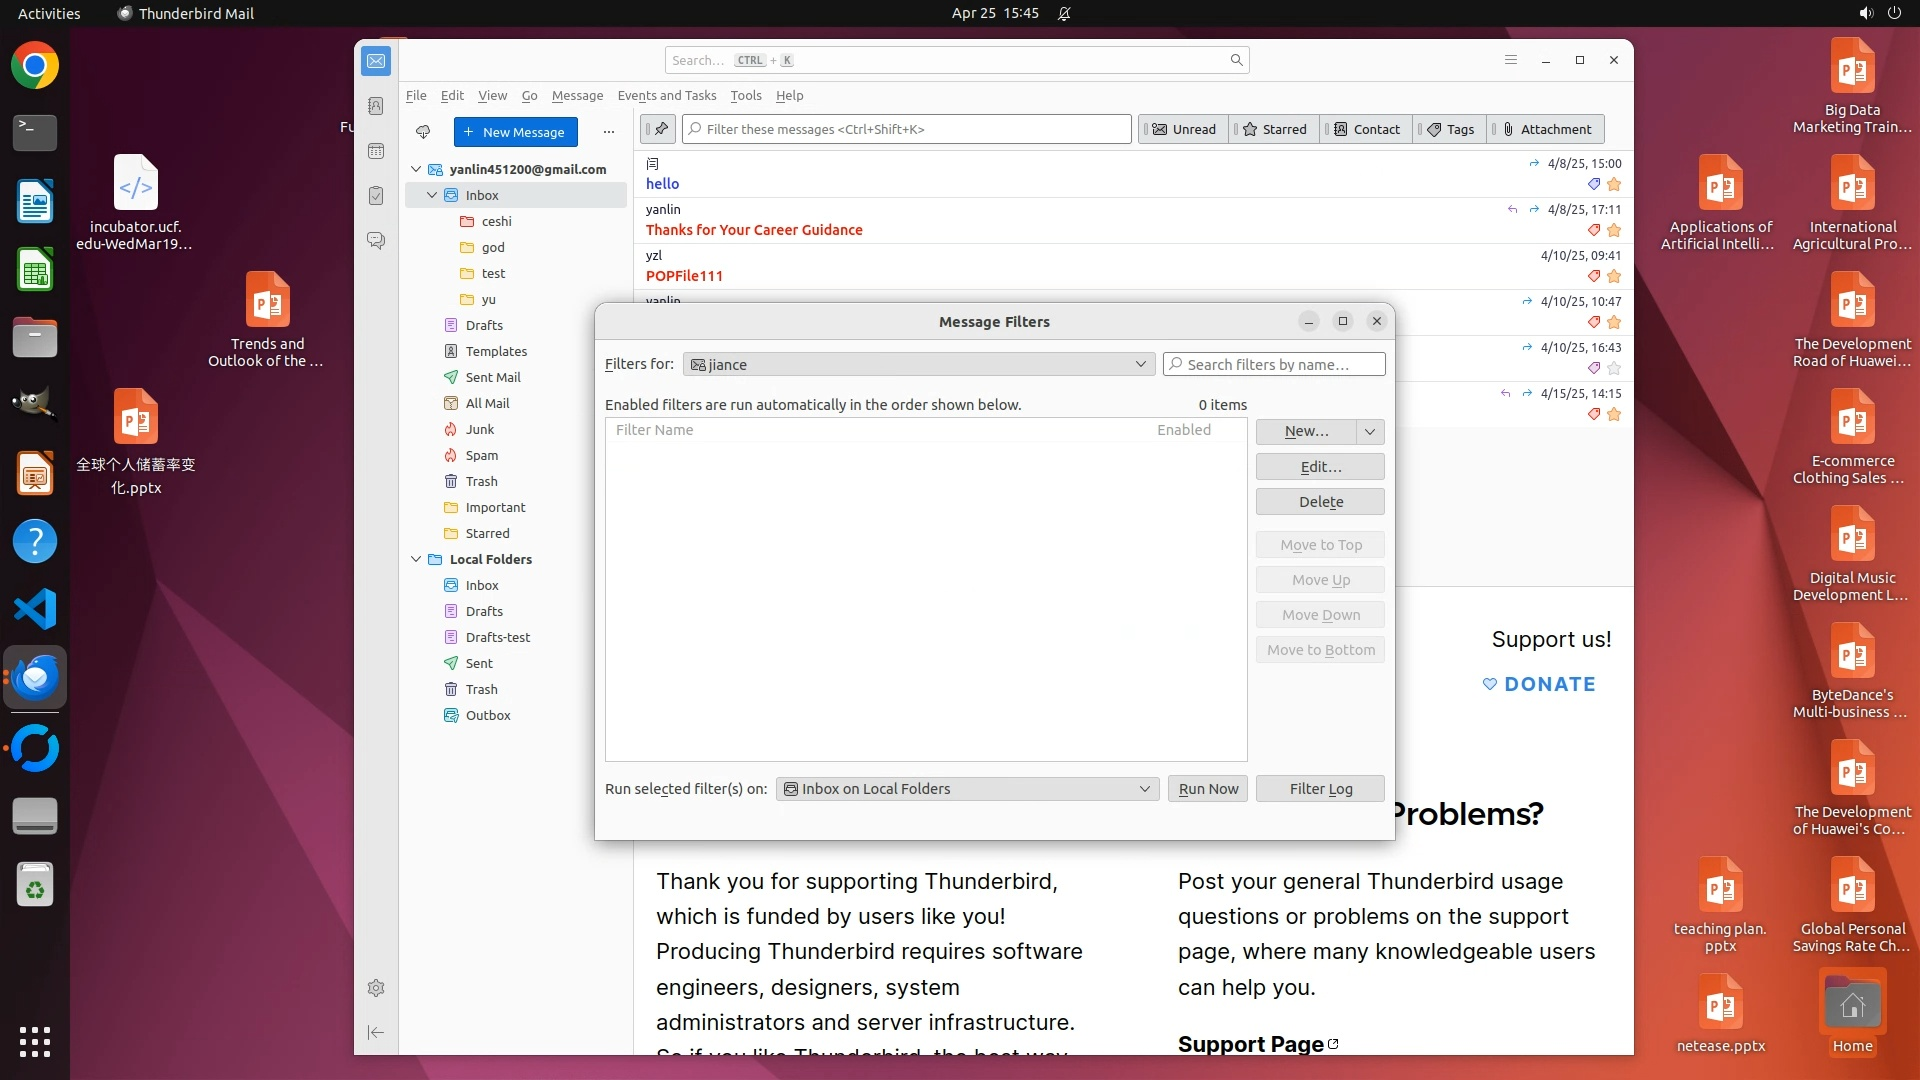The image size is (1920, 1080).
Task: Click the Run Now button
Action: click(1207, 788)
